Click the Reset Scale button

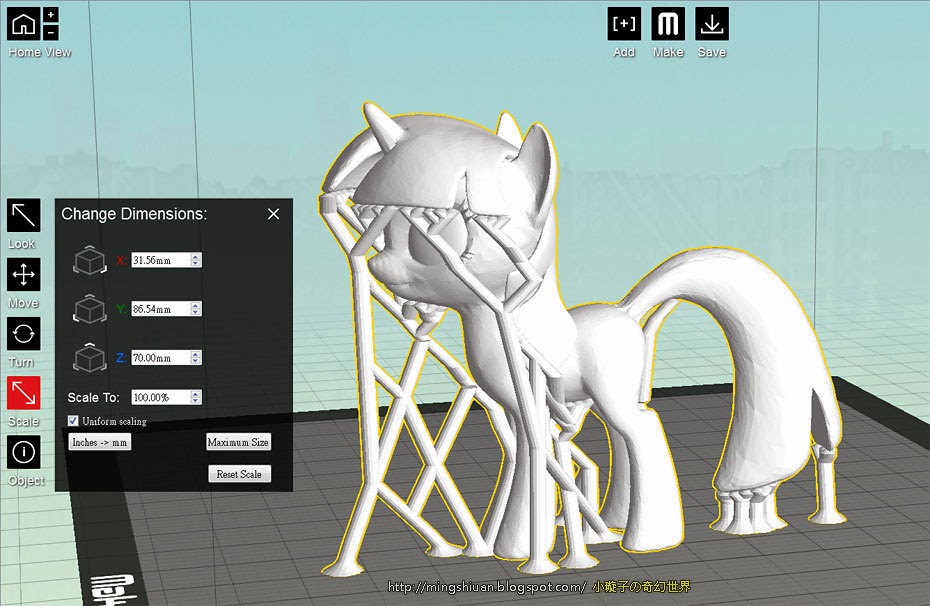(x=240, y=474)
